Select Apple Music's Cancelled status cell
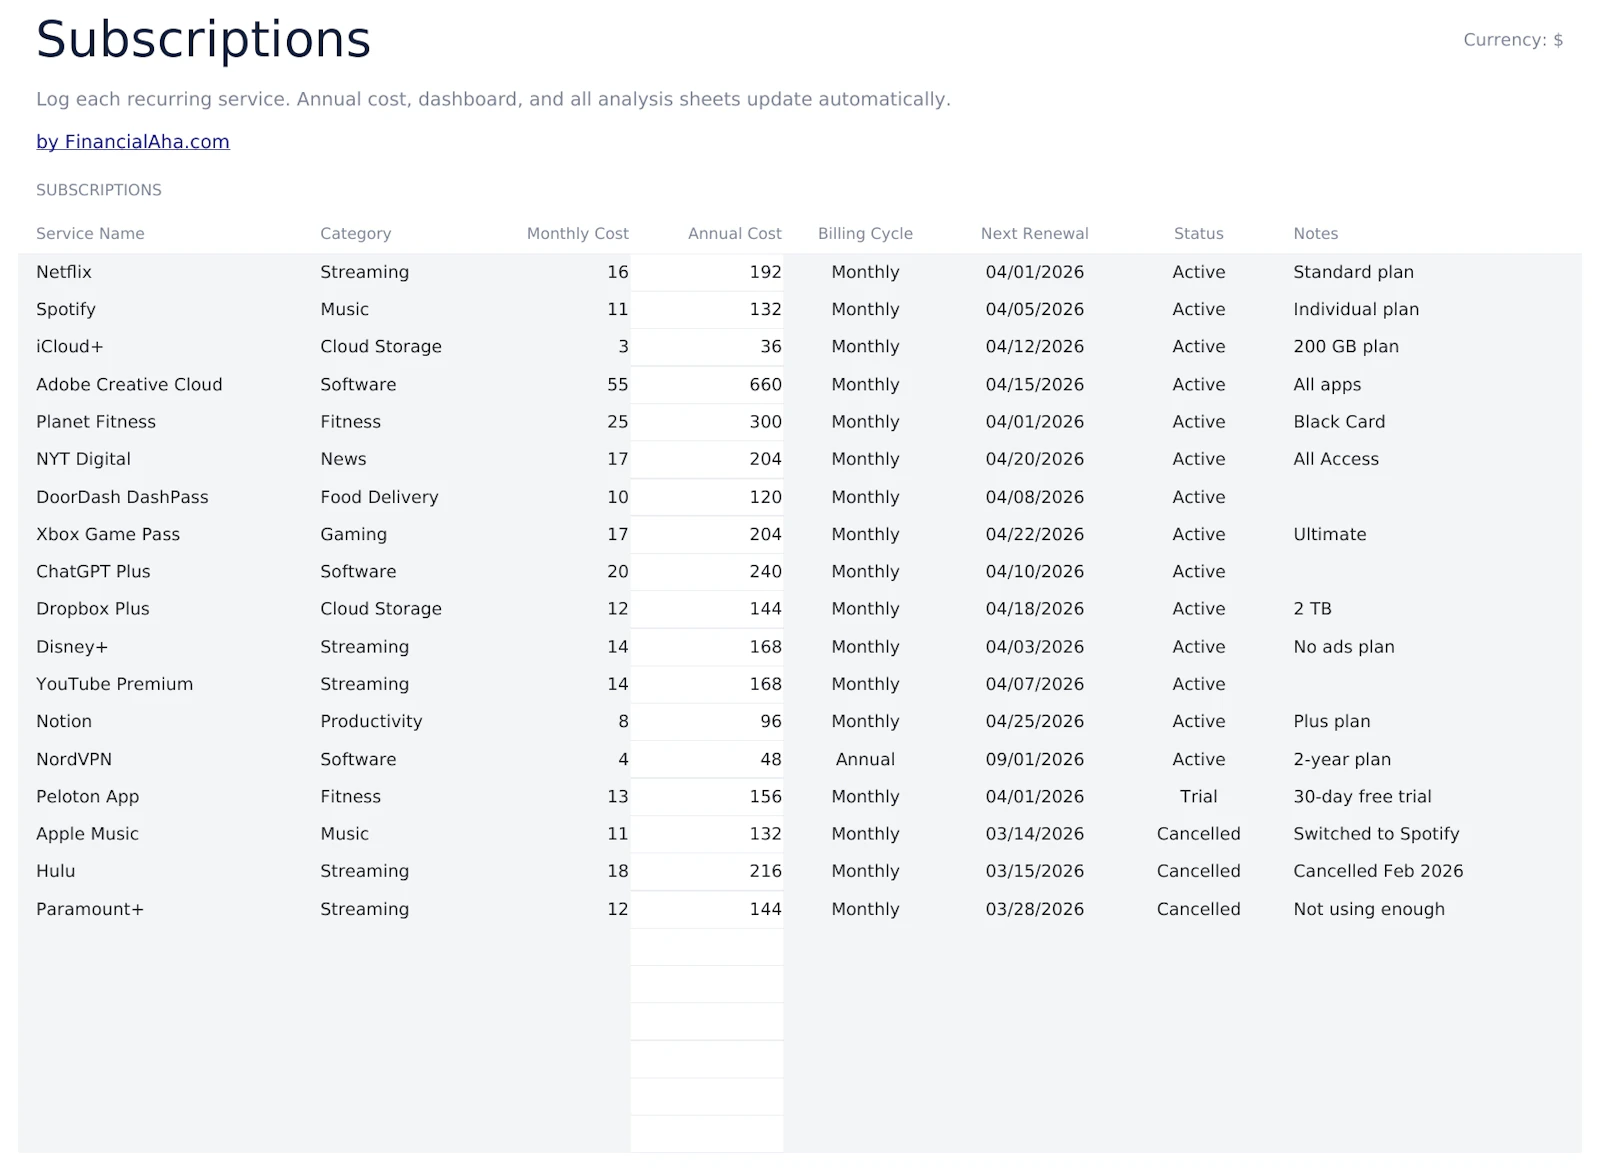 (x=1199, y=833)
